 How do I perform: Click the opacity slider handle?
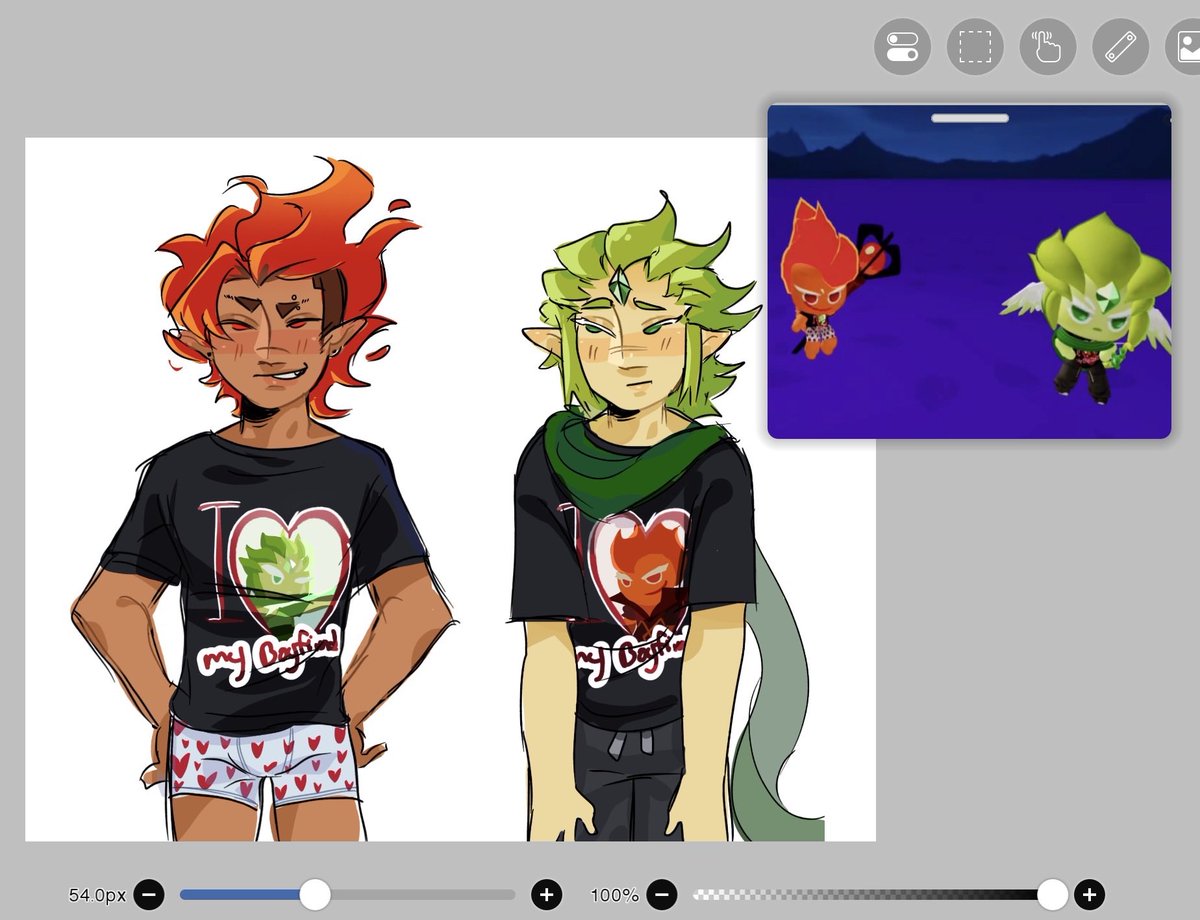1052,894
